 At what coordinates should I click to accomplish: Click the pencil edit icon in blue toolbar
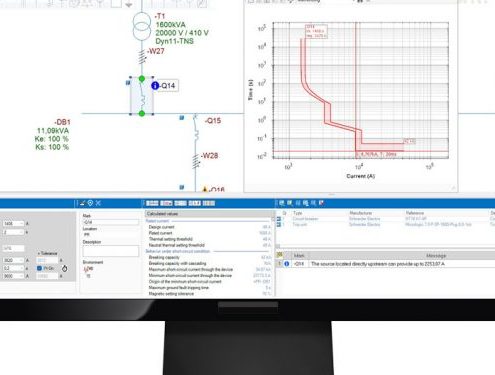(83, 203)
